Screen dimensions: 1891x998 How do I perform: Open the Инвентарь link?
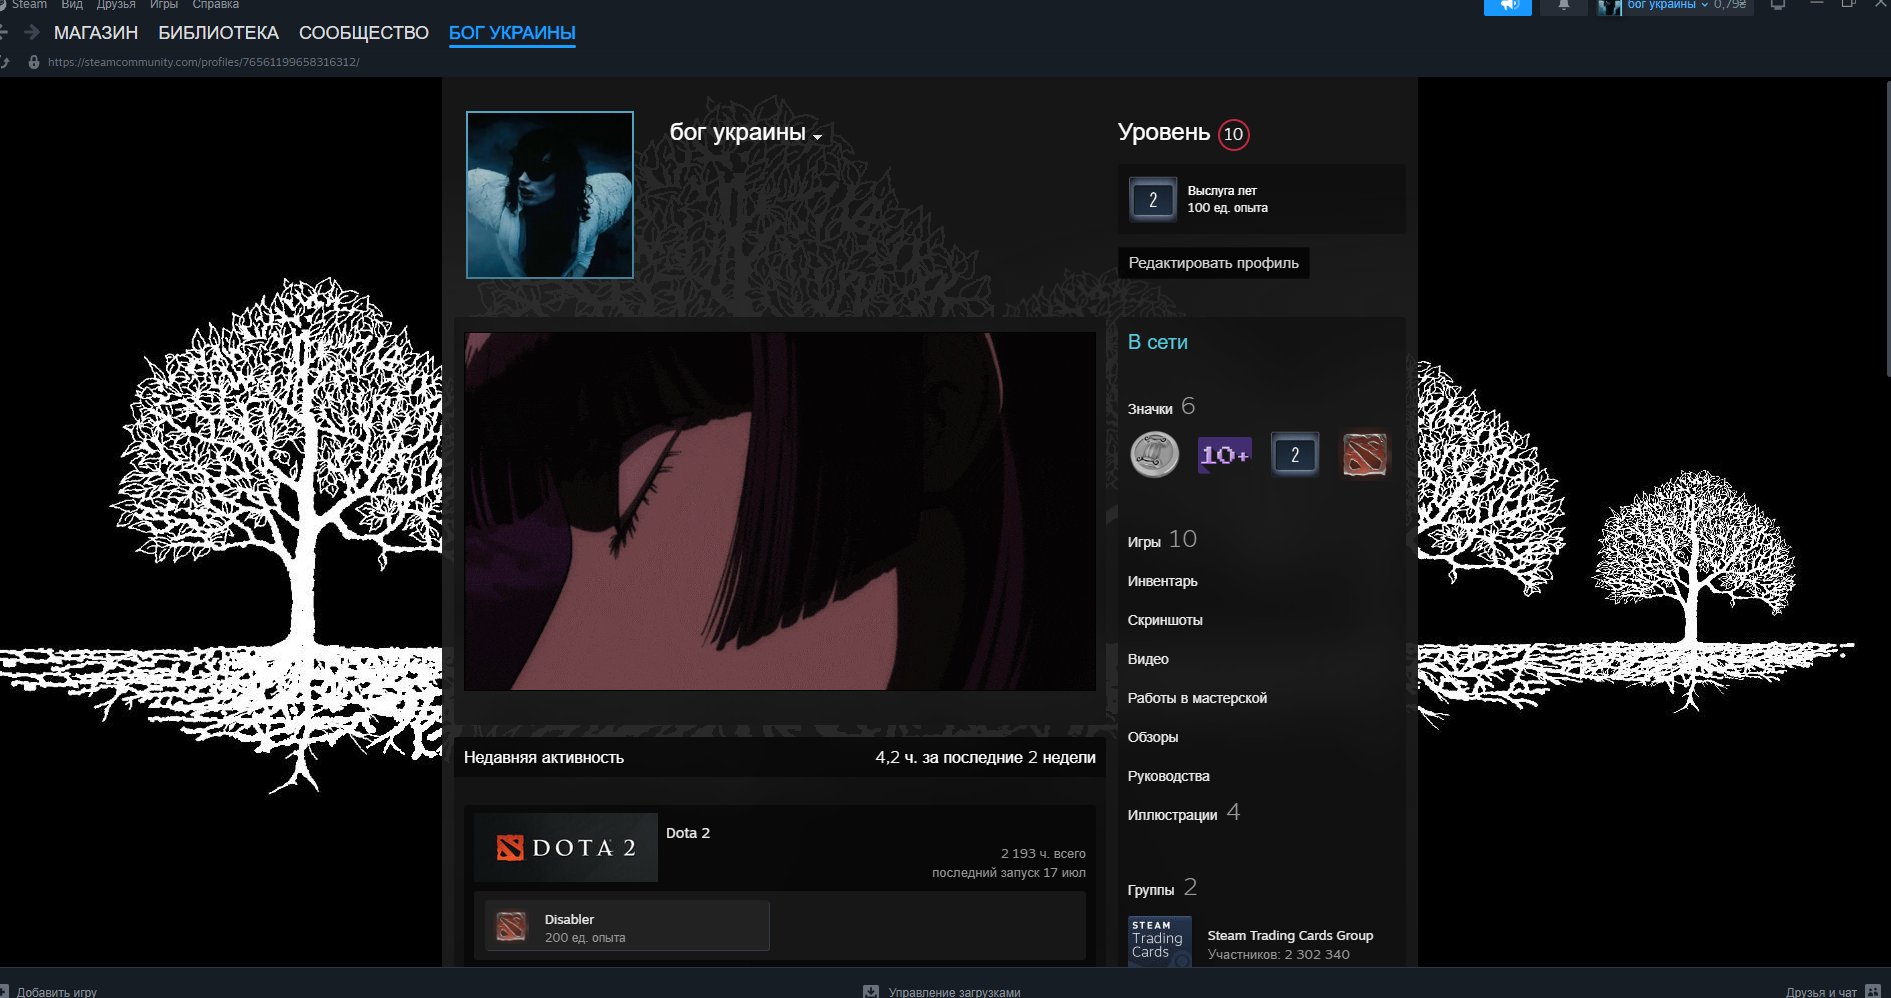point(1162,581)
